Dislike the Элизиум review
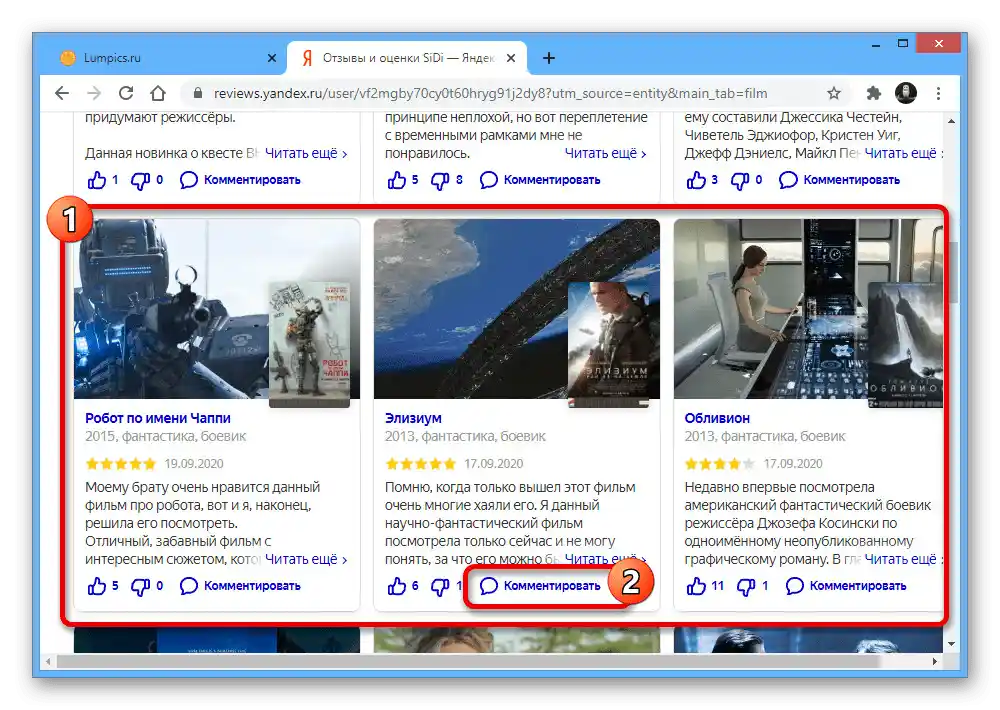The width and height of the screenshot is (1000, 710). coord(439,587)
